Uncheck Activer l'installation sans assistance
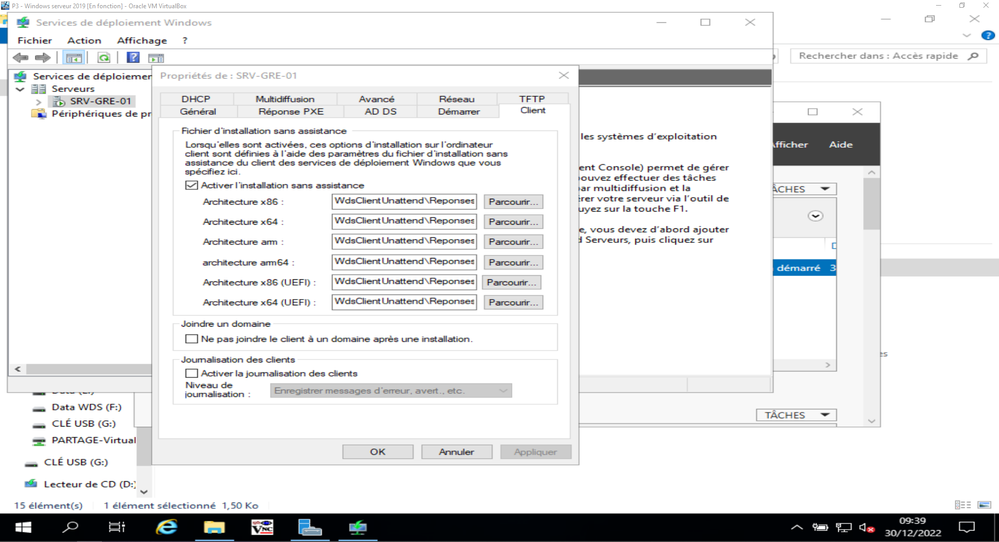The height and width of the screenshot is (542, 999). pyautogui.click(x=191, y=185)
